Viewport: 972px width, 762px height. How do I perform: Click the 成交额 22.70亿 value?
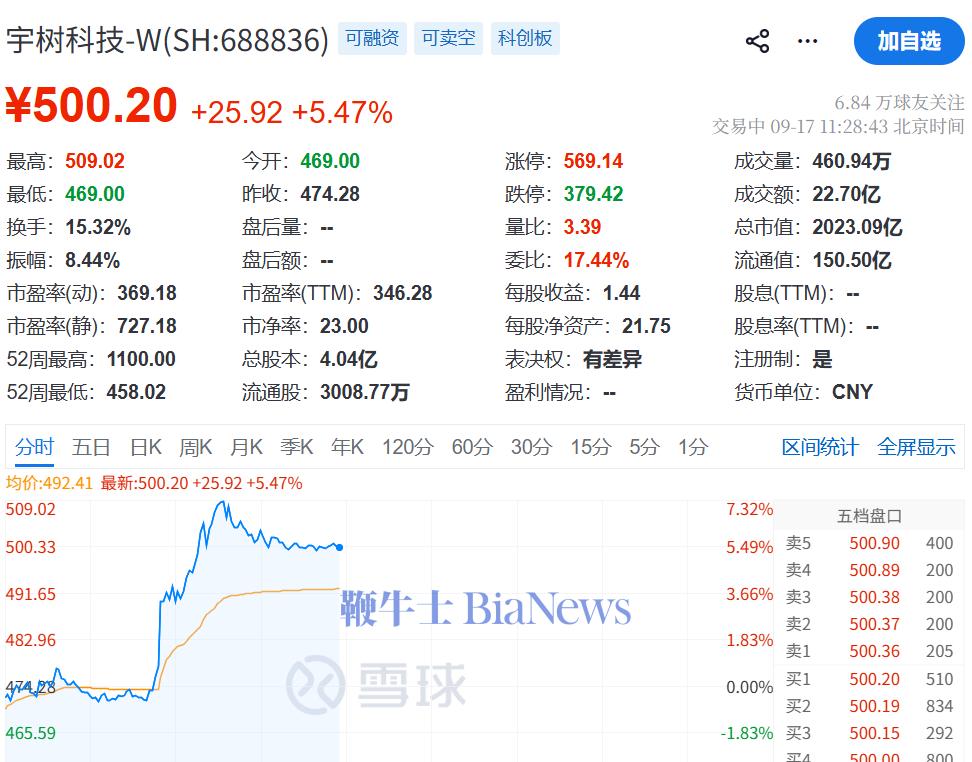(846, 194)
